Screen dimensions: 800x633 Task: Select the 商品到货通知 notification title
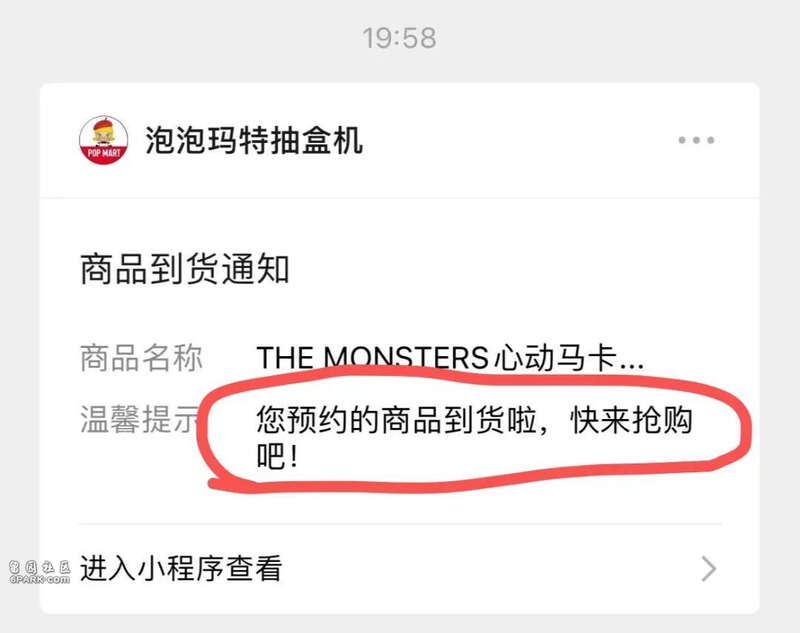185,269
